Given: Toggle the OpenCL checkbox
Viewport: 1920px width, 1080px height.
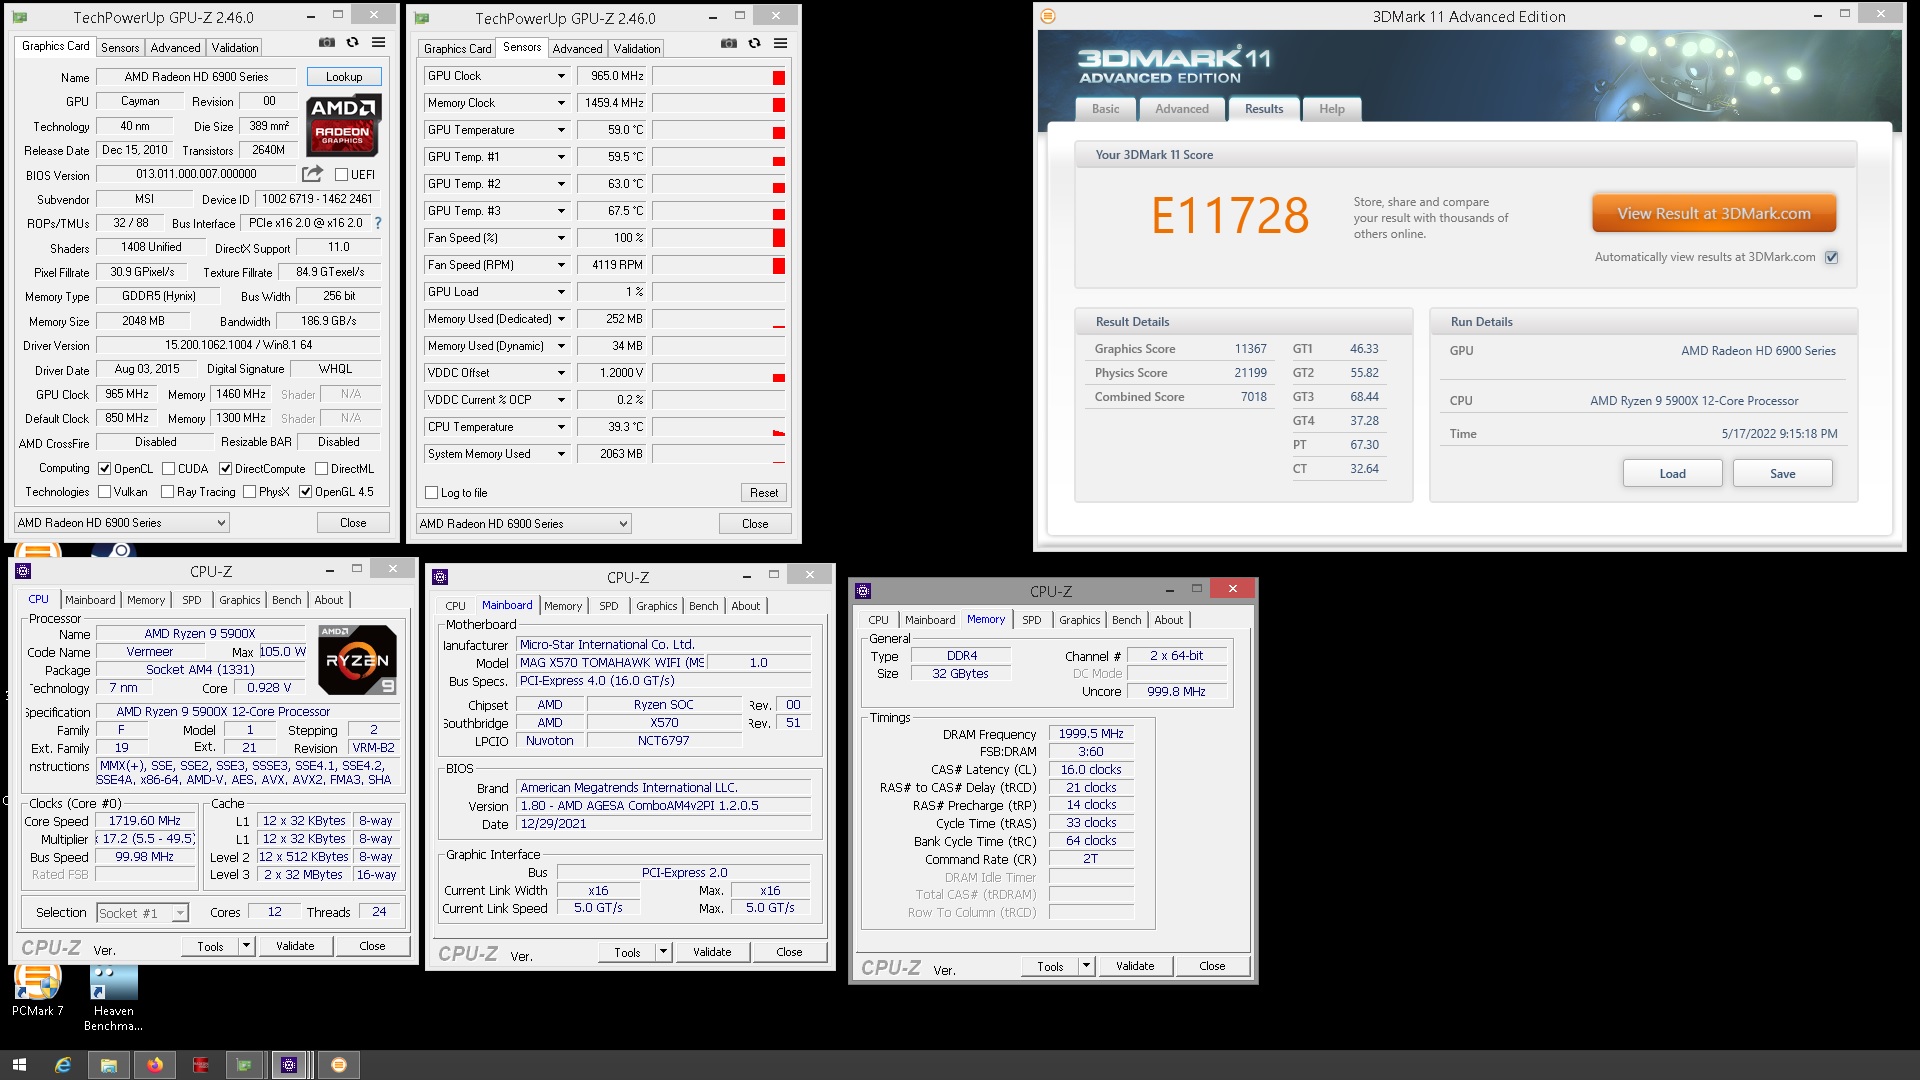Looking at the screenshot, I should (104, 469).
